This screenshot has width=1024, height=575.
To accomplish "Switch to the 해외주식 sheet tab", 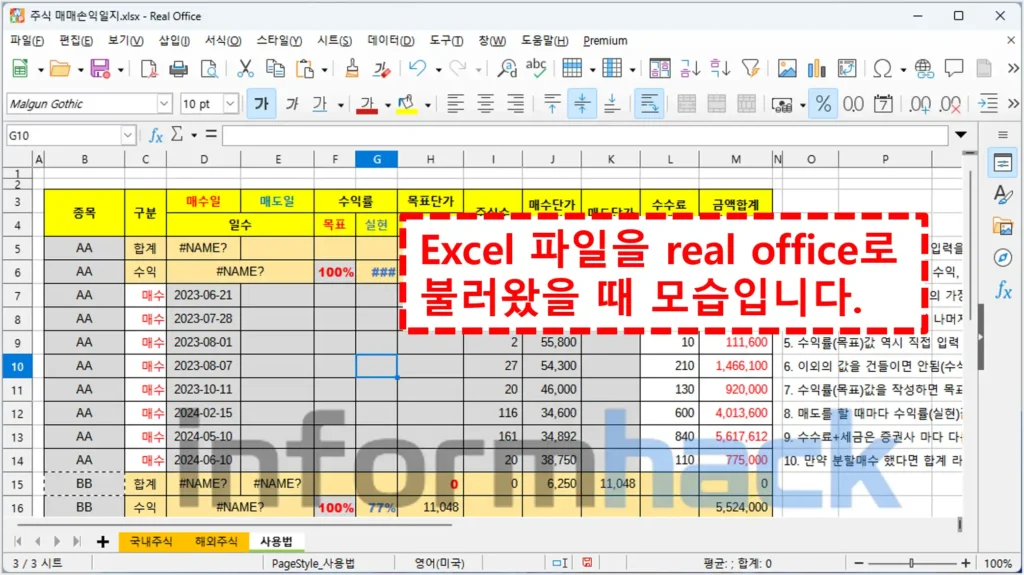I will [x=216, y=541].
